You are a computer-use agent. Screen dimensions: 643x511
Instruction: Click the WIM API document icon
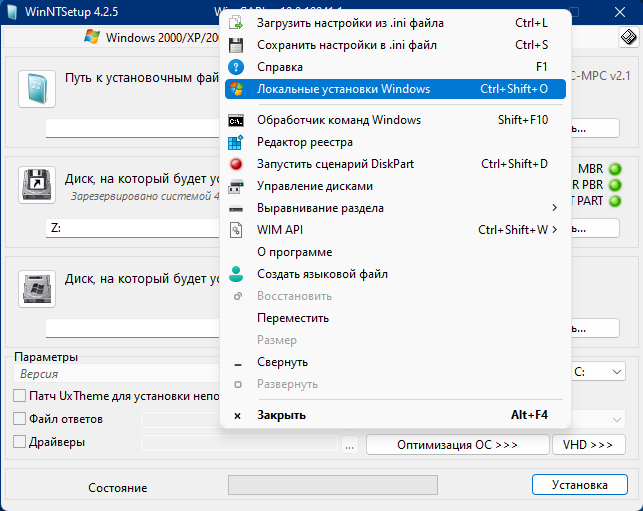(x=236, y=230)
